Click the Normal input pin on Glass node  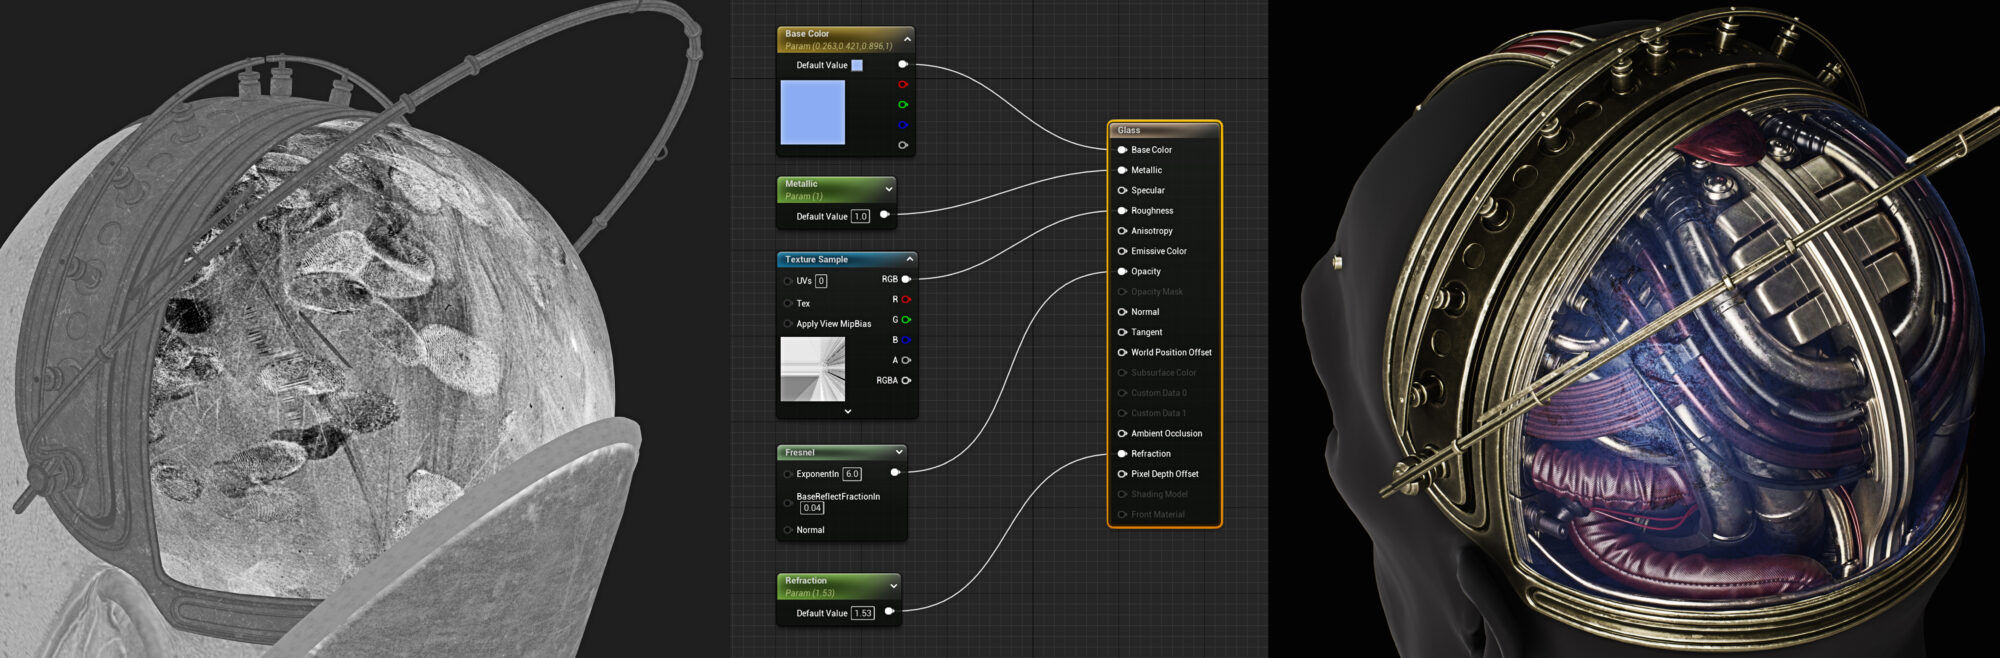click(x=1122, y=312)
